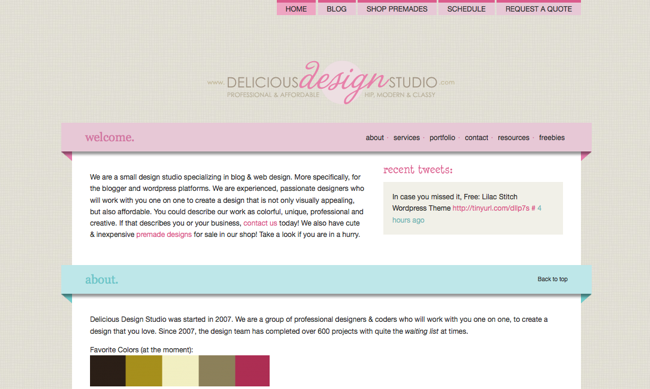
Task: Select the crimson red color swatch
Action: [x=252, y=371]
